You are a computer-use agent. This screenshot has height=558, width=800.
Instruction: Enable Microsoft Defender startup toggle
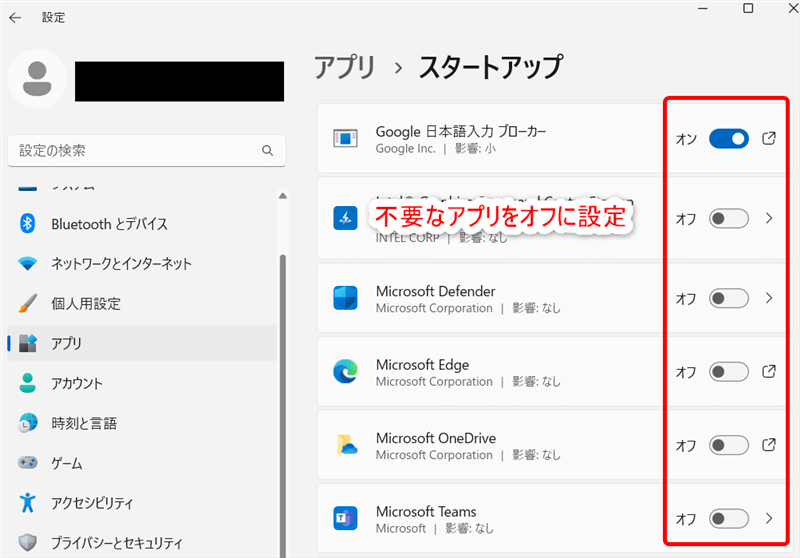point(729,298)
